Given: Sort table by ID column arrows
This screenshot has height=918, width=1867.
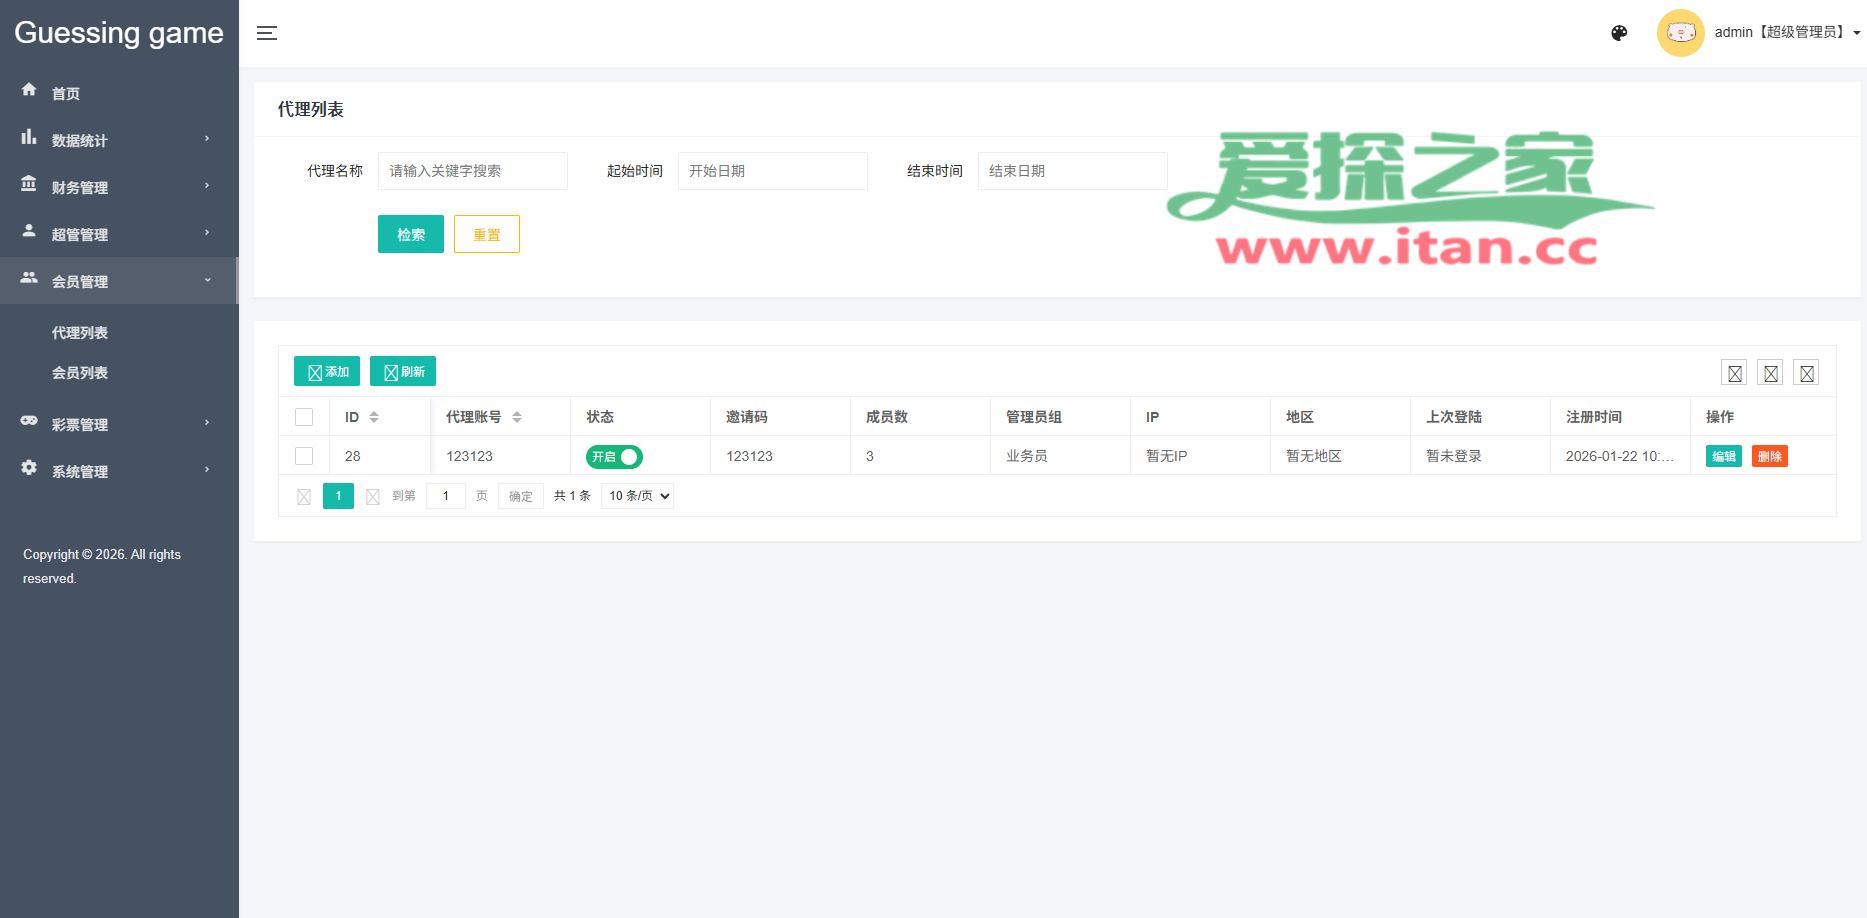Looking at the screenshot, I should [x=374, y=417].
